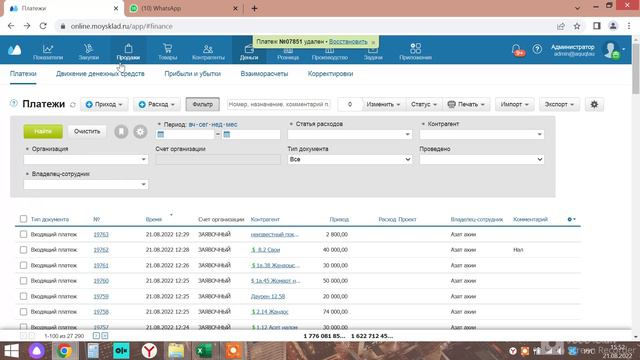Select the checkbox for payment 19760
640x360 pixels.
(23, 281)
